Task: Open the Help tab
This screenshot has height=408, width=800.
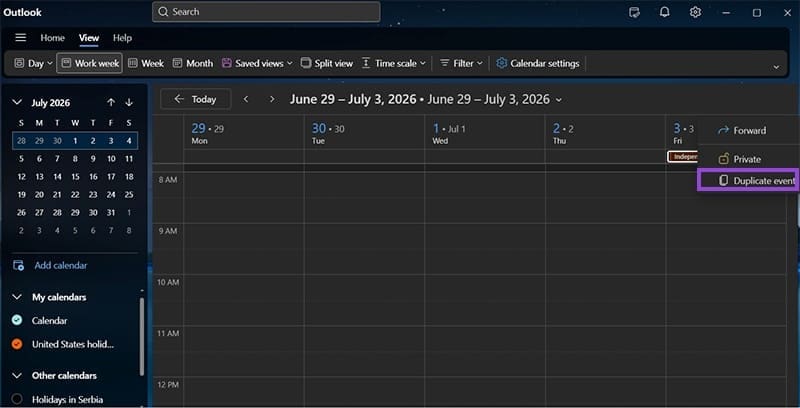Action: click(x=122, y=38)
